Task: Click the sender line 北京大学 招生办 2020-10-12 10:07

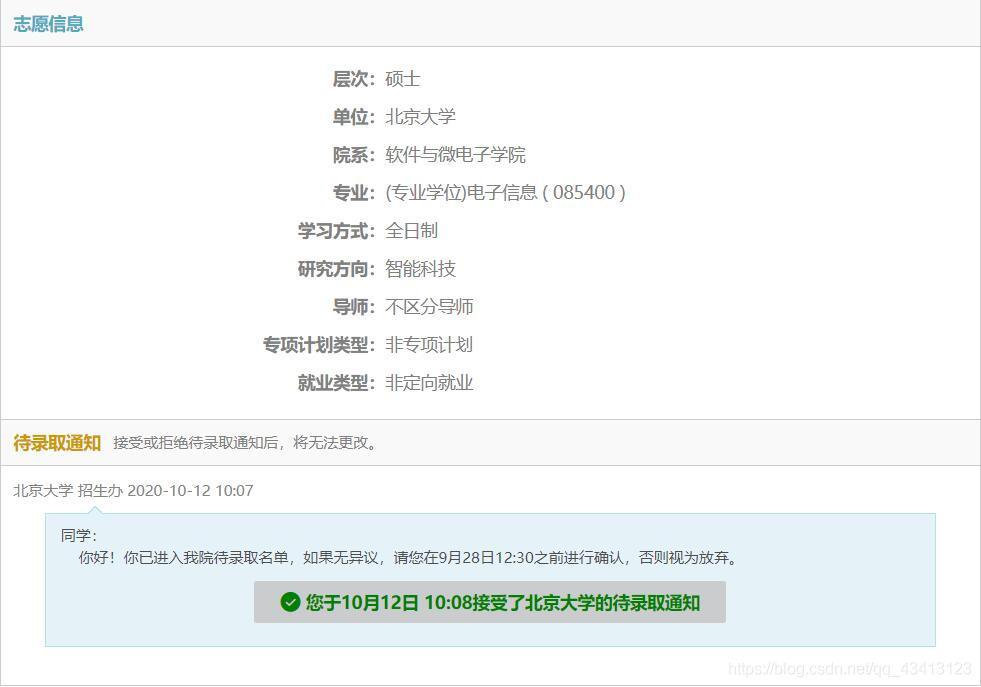Action: click(133, 491)
